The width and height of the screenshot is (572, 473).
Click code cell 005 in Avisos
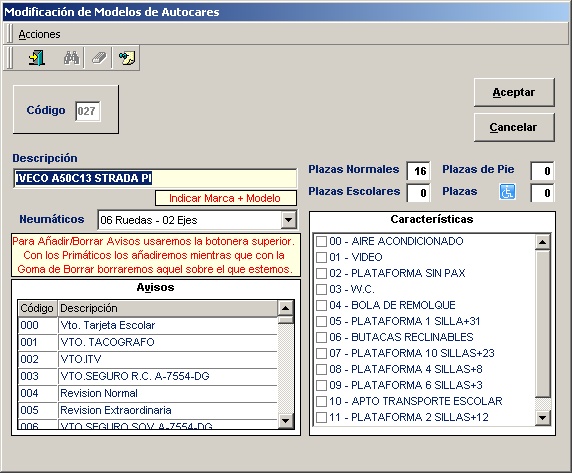38,410
